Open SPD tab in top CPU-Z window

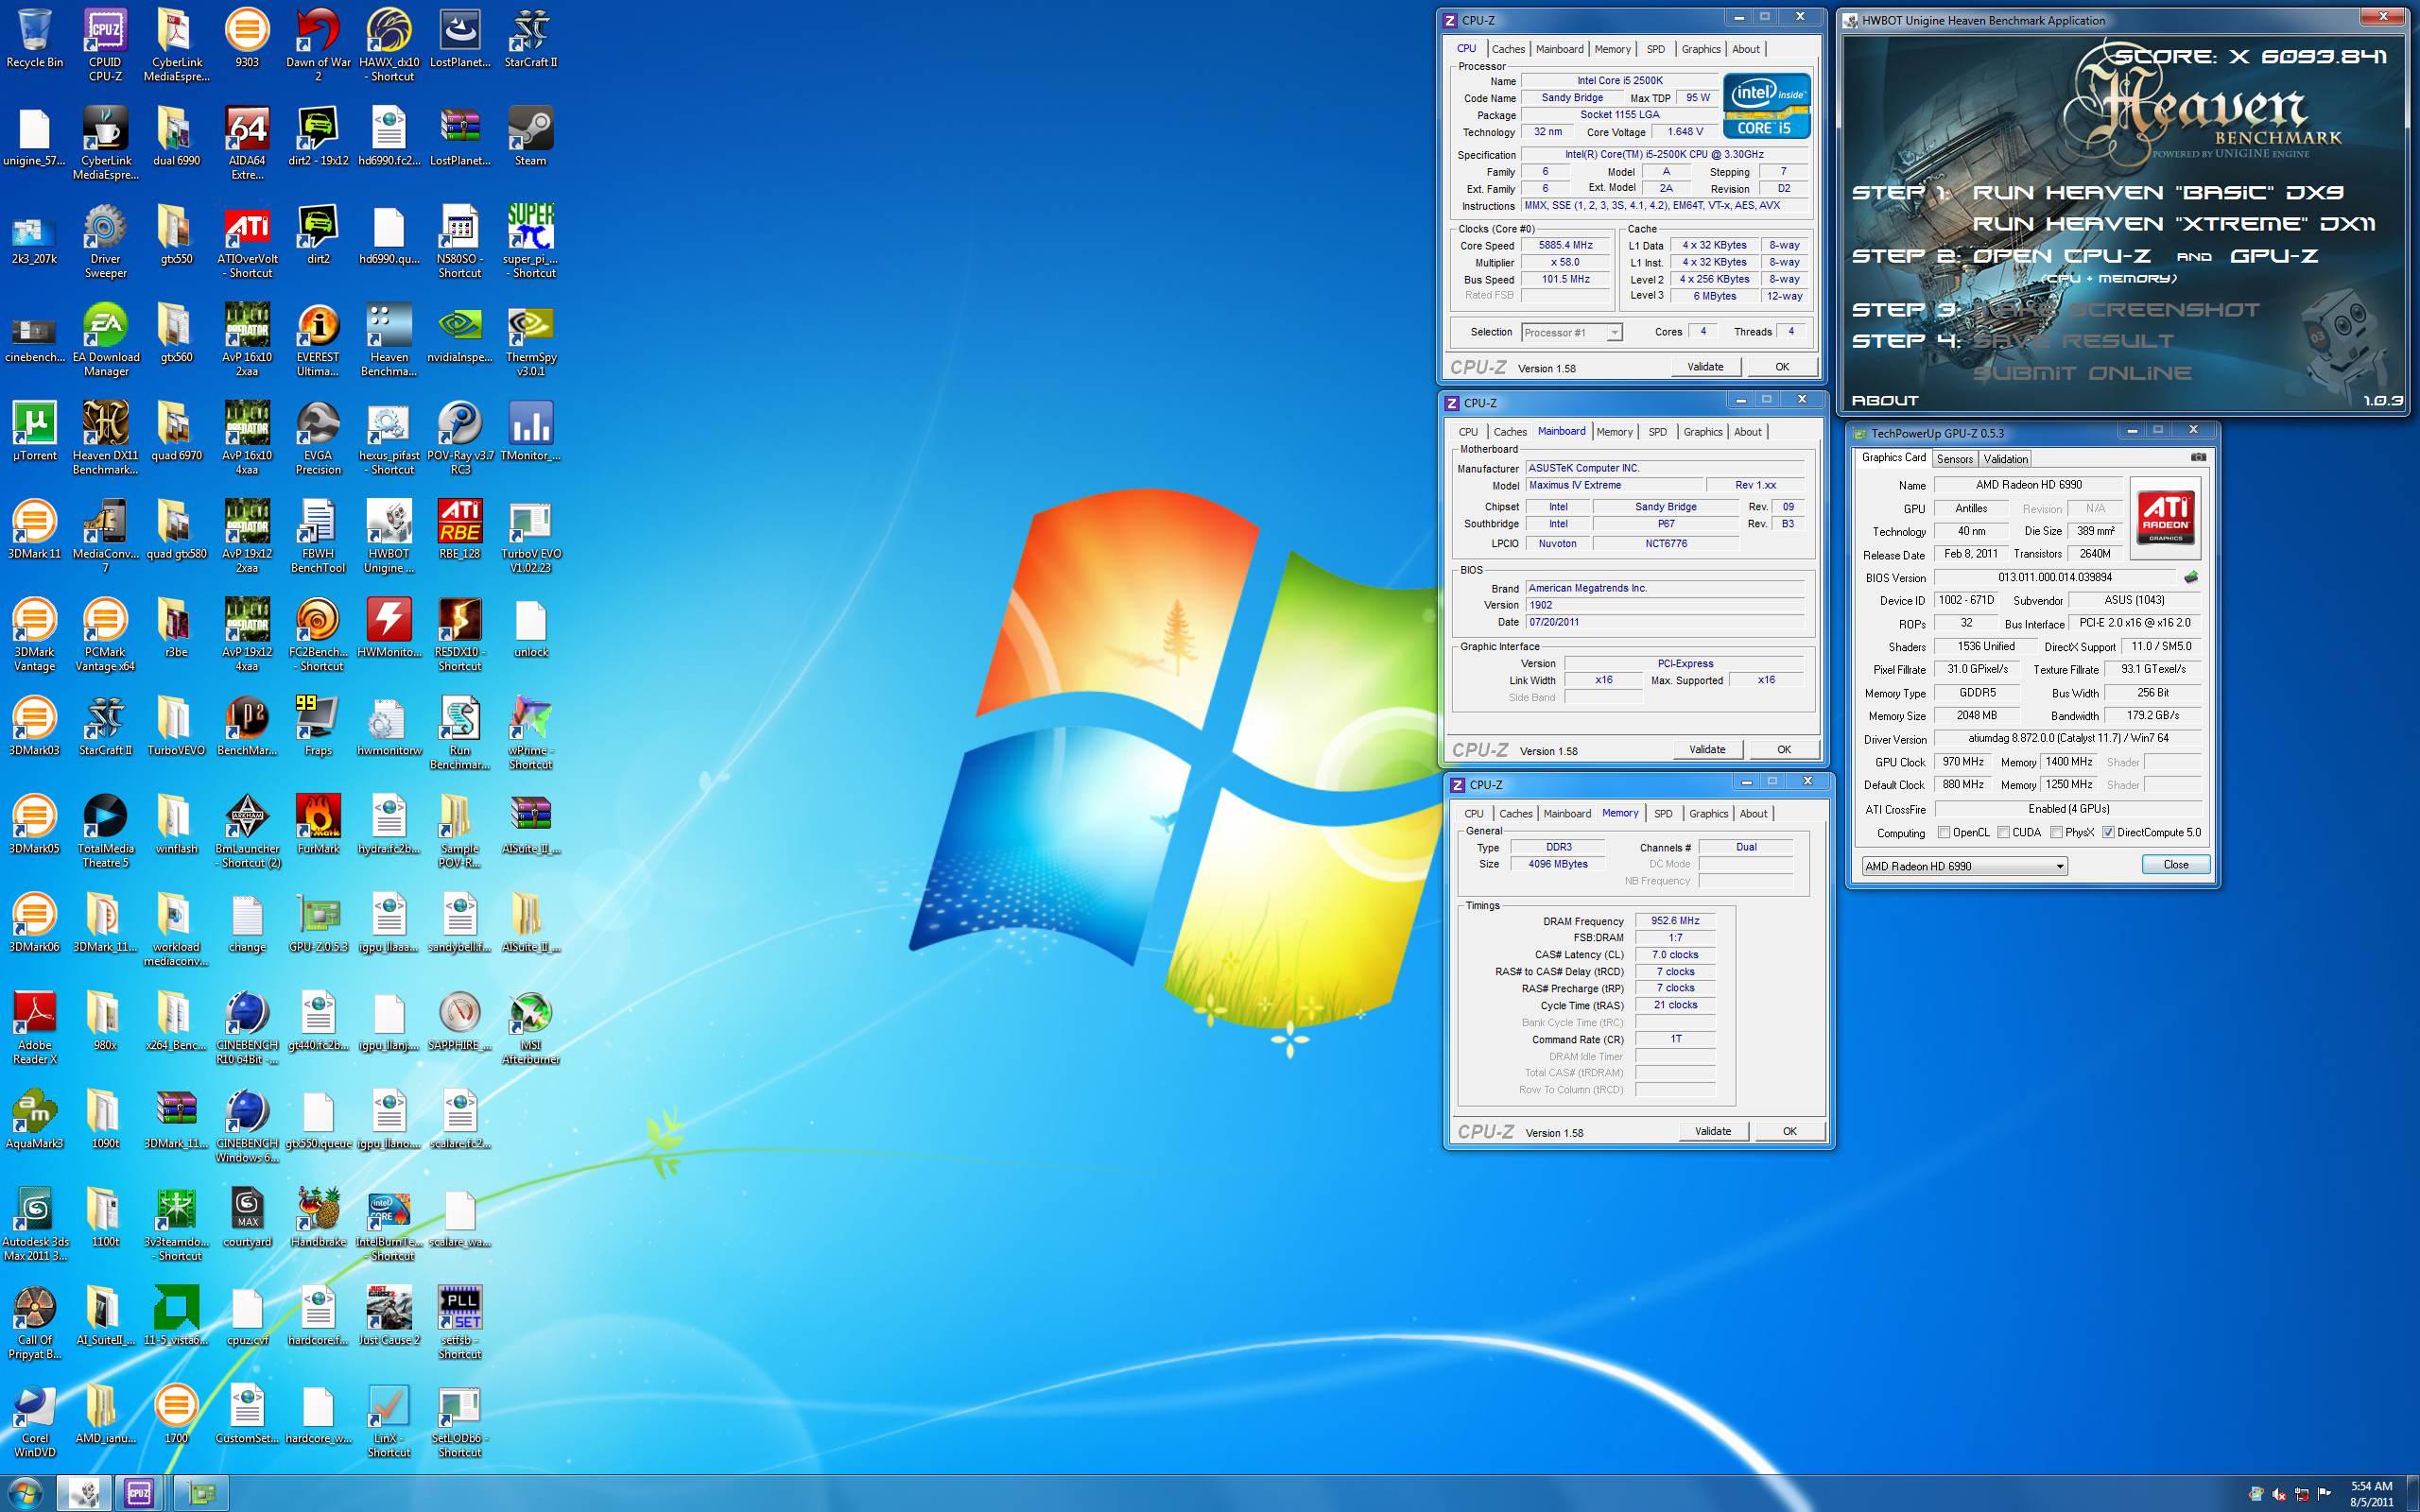point(1656,49)
